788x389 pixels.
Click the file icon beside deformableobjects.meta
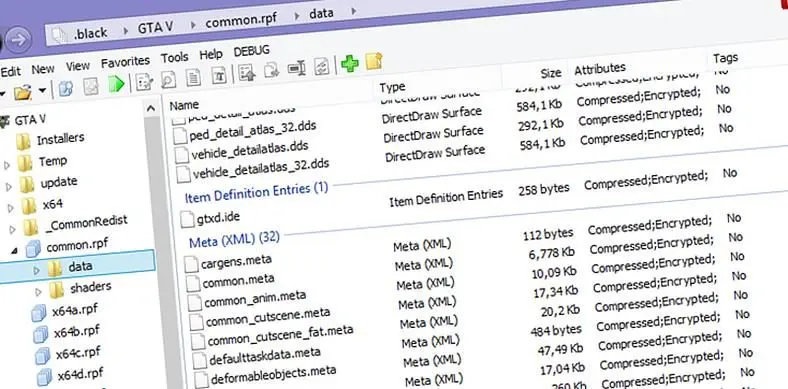tap(201, 380)
